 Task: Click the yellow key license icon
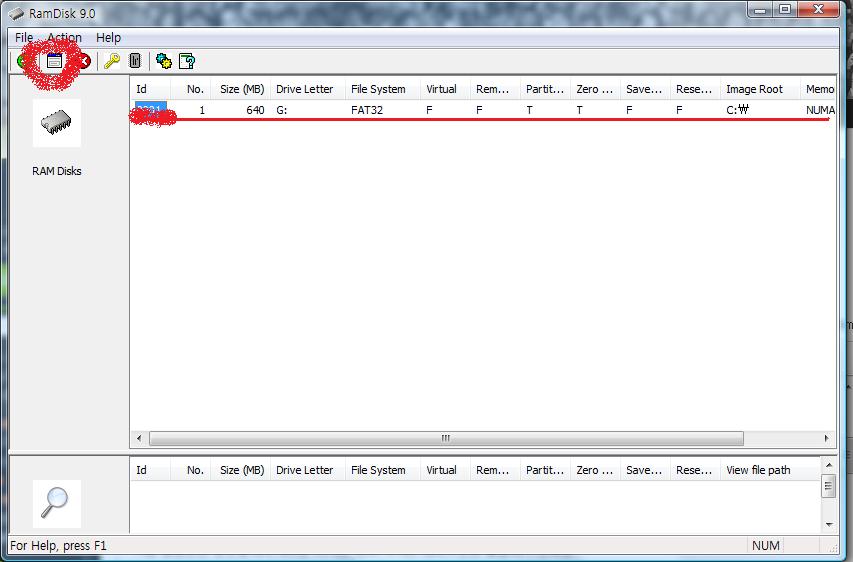[112, 61]
